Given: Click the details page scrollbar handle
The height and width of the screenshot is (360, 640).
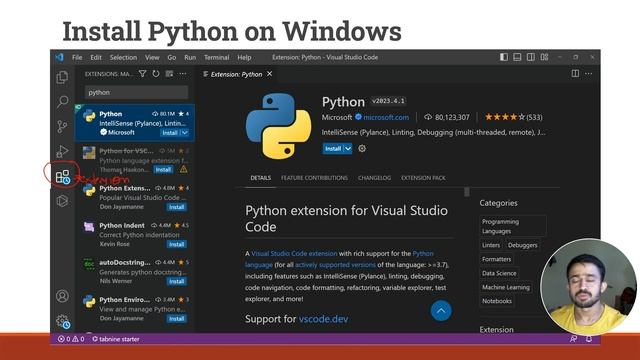Looking at the screenshot, I should [467, 192].
